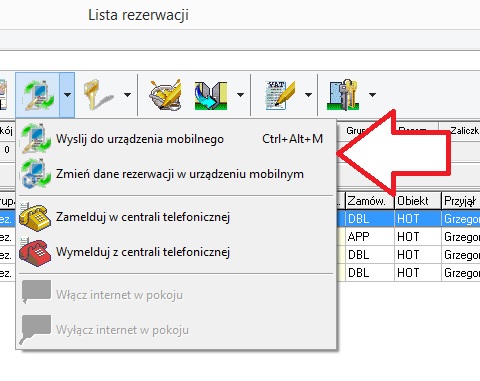Screen dimensions: 480x381
Task: Select the highlighted DBL cell in first row
Action: coord(370,219)
